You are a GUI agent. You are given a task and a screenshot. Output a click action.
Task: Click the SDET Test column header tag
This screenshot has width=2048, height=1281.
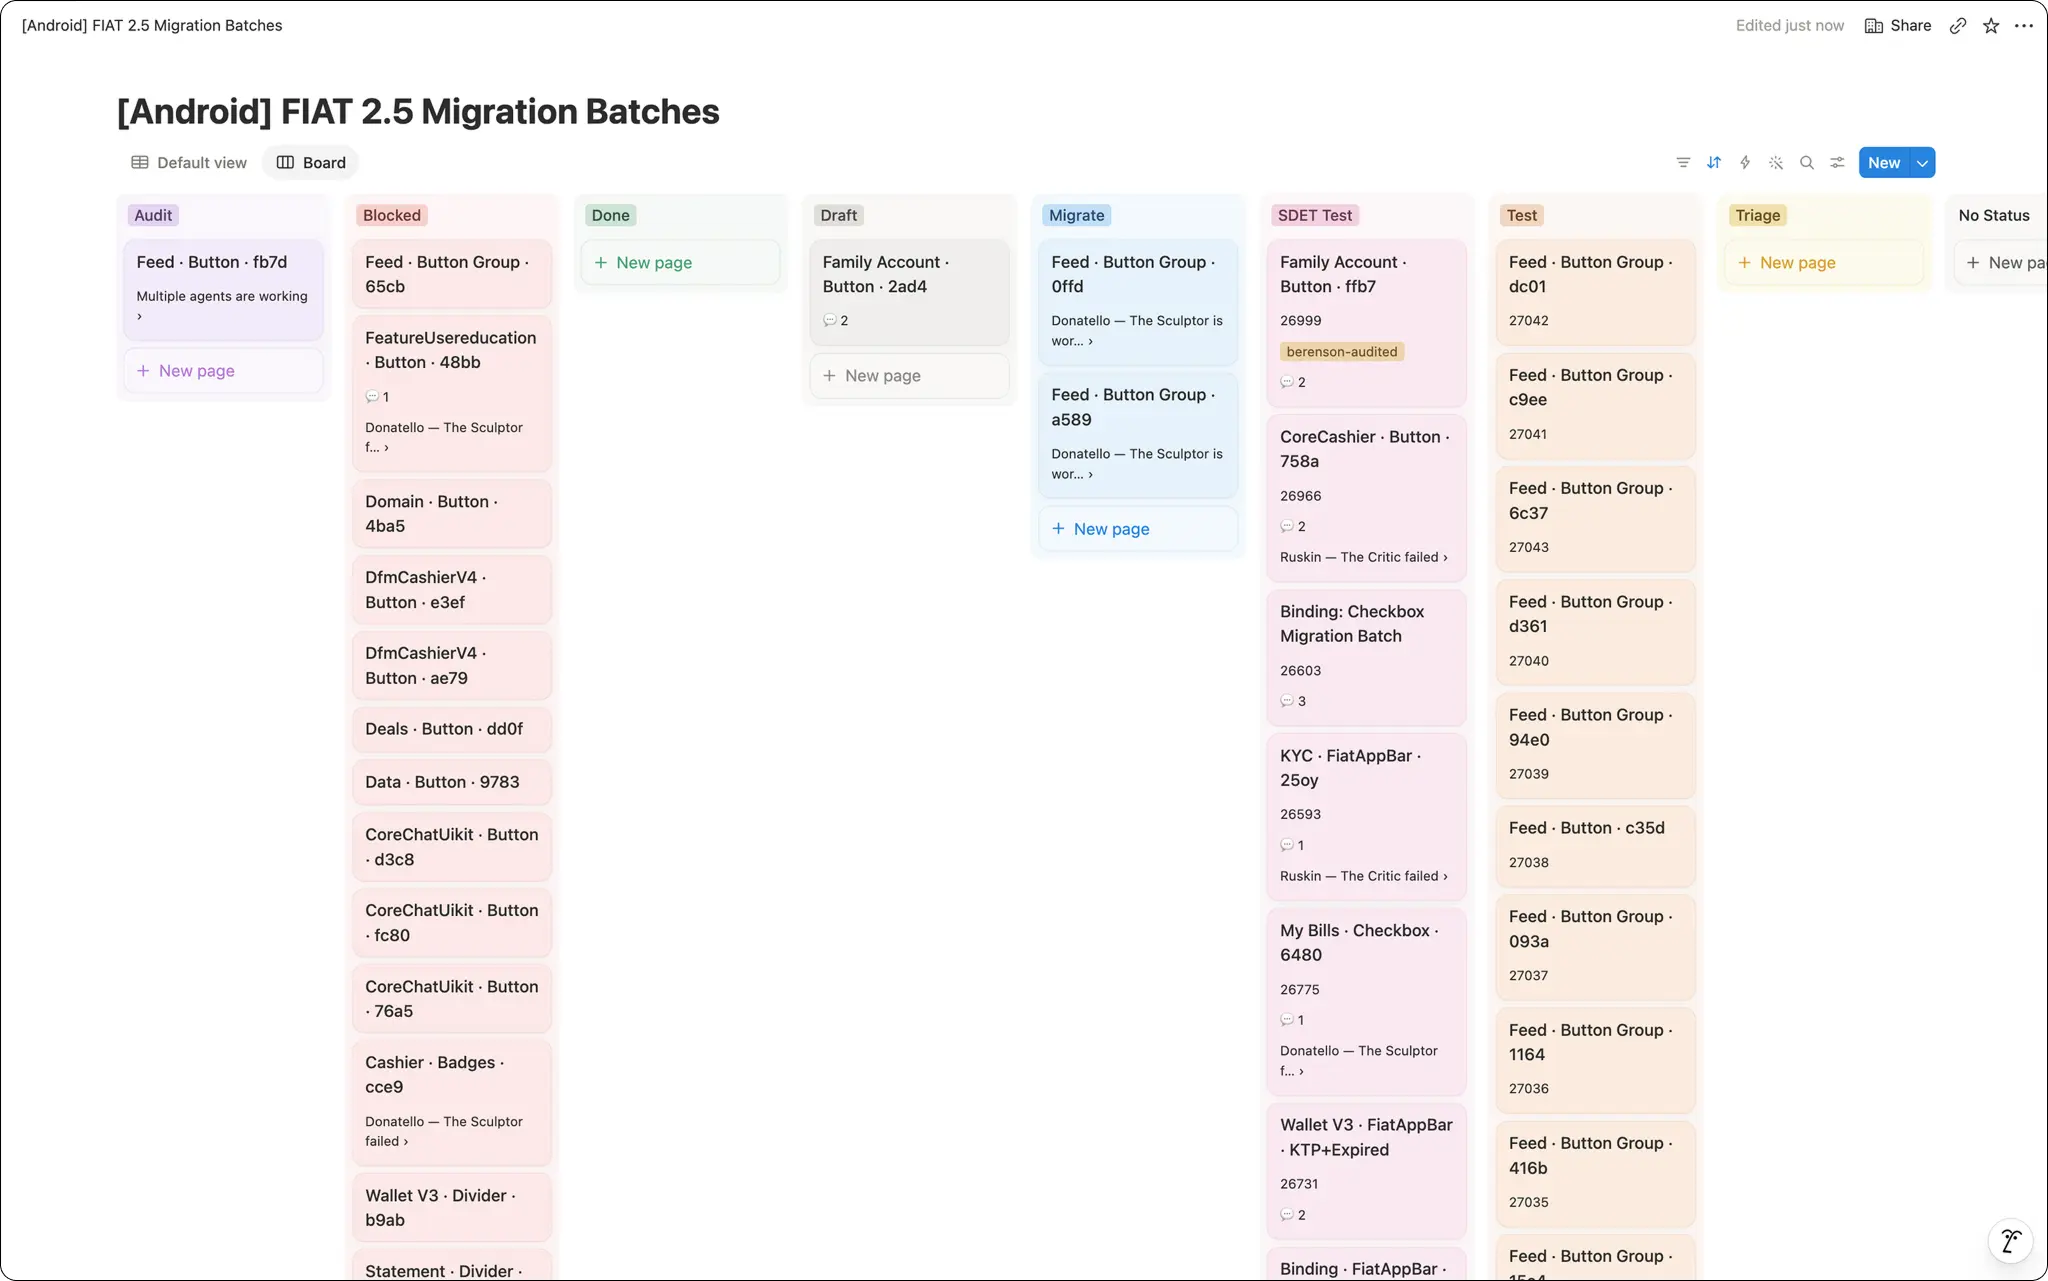[x=1315, y=216]
